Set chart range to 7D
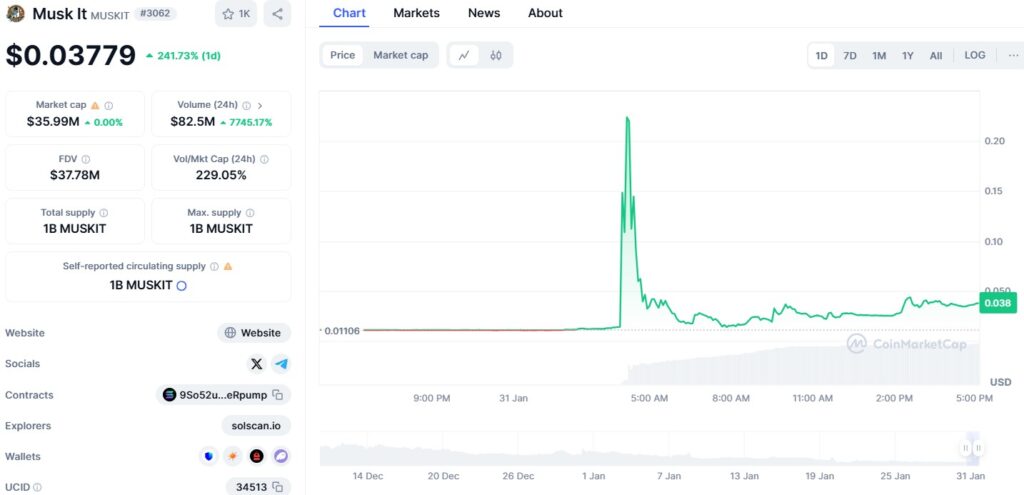Viewport: 1024px width, 495px height. point(850,55)
